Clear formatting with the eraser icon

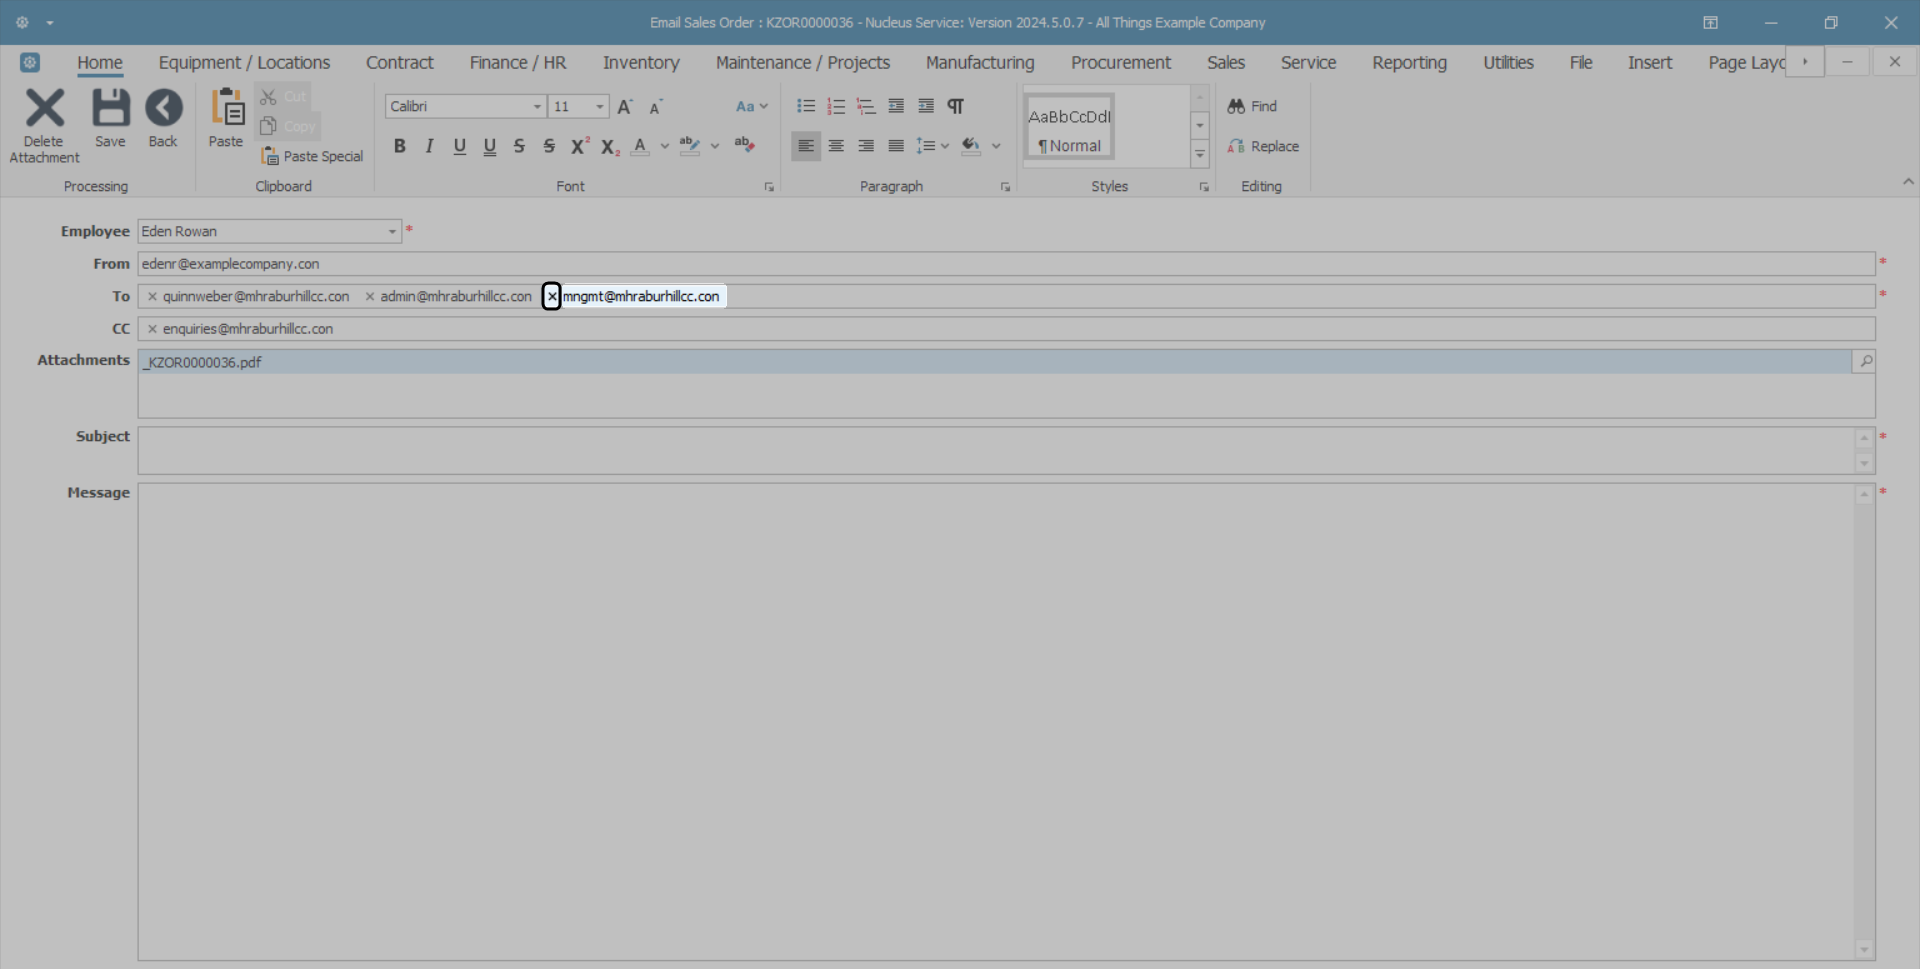point(744,145)
